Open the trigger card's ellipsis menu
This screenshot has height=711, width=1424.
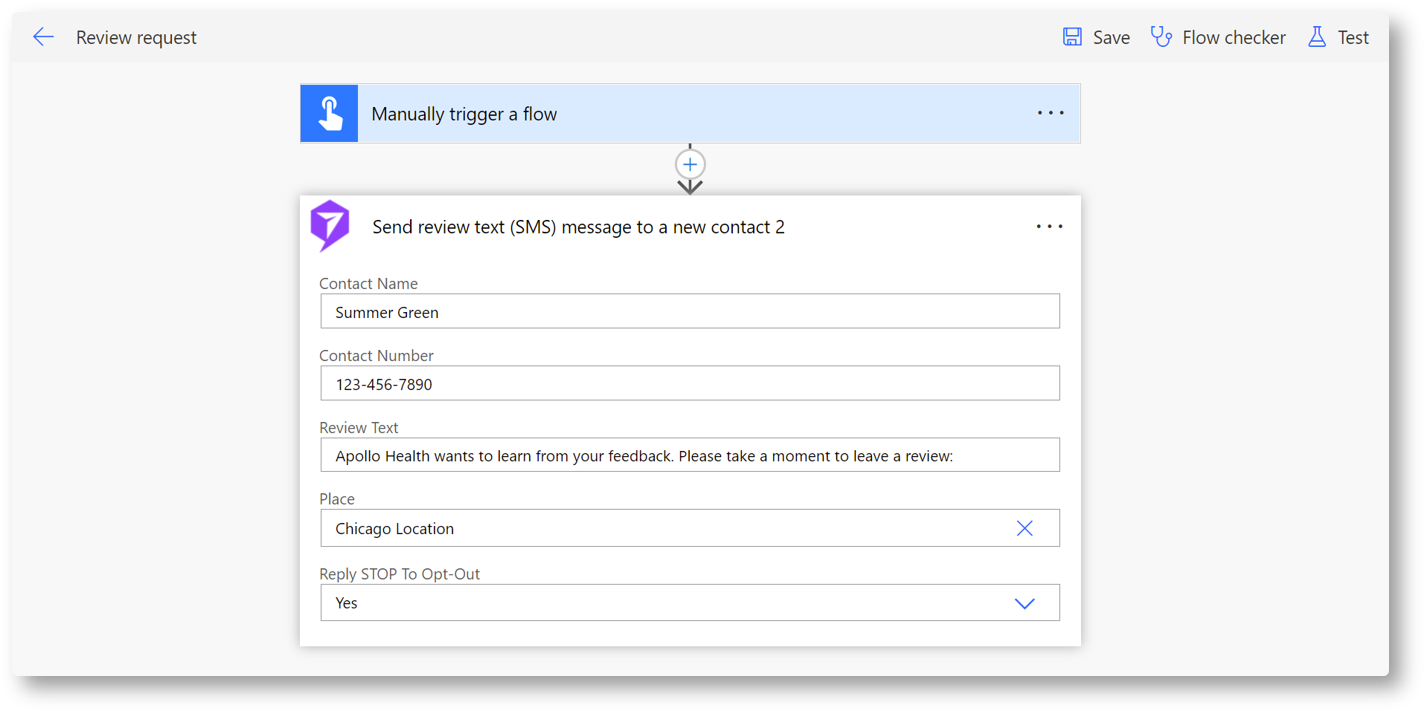pos(1050,113)
